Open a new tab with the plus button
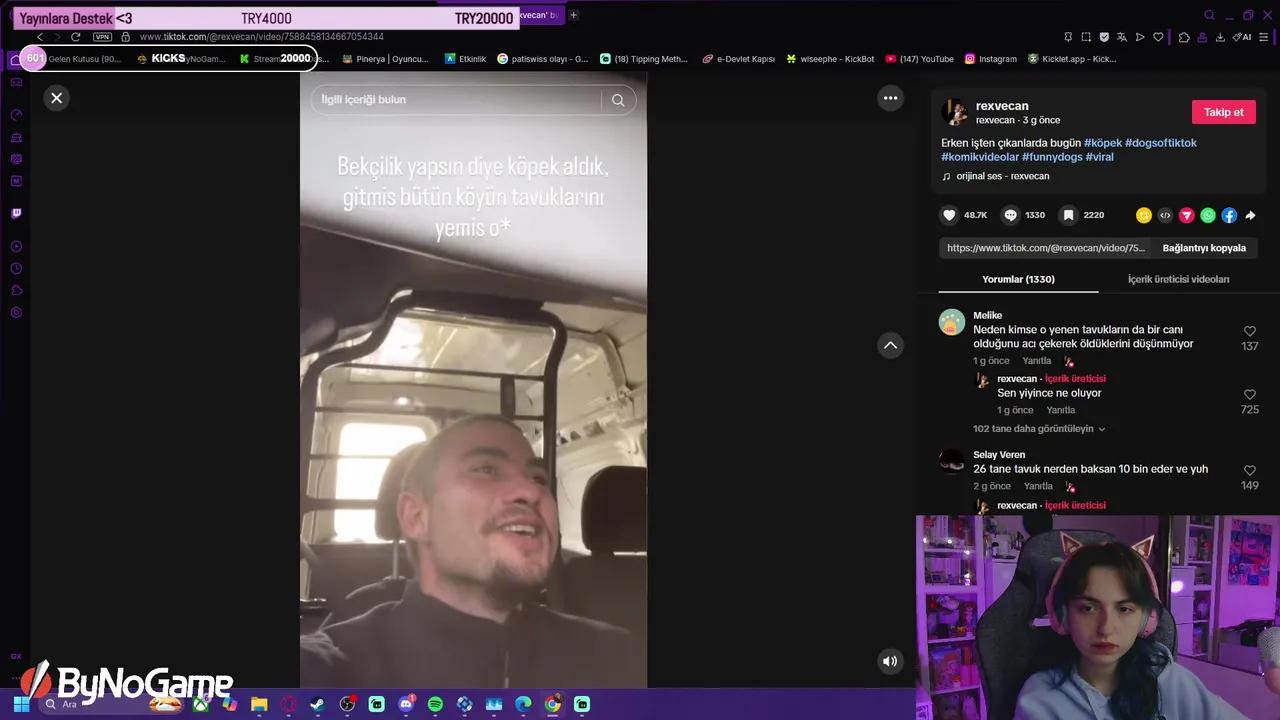This screenshot has width=1280, height=720. tap(573, 15)
